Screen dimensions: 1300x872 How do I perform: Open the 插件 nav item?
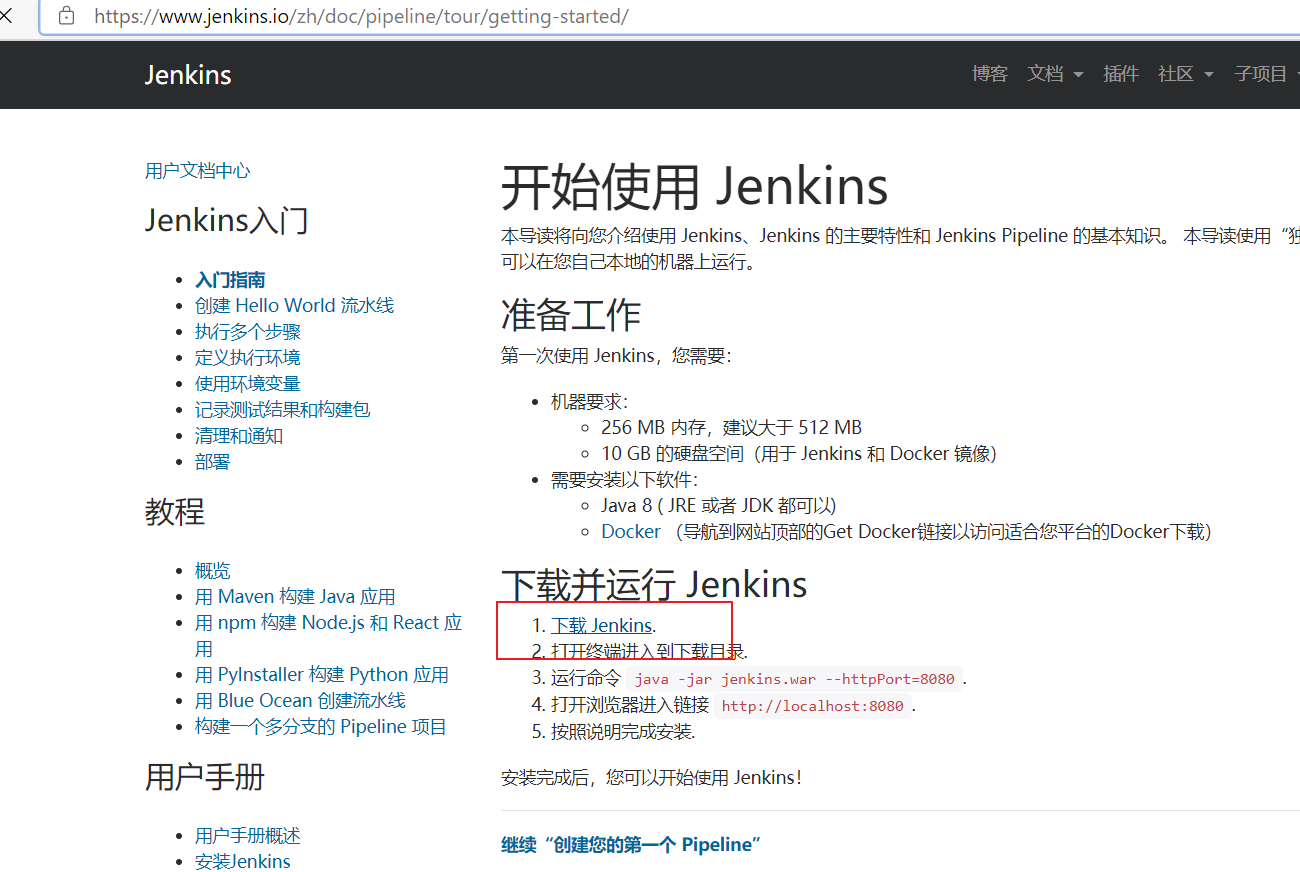point(1121,74)
